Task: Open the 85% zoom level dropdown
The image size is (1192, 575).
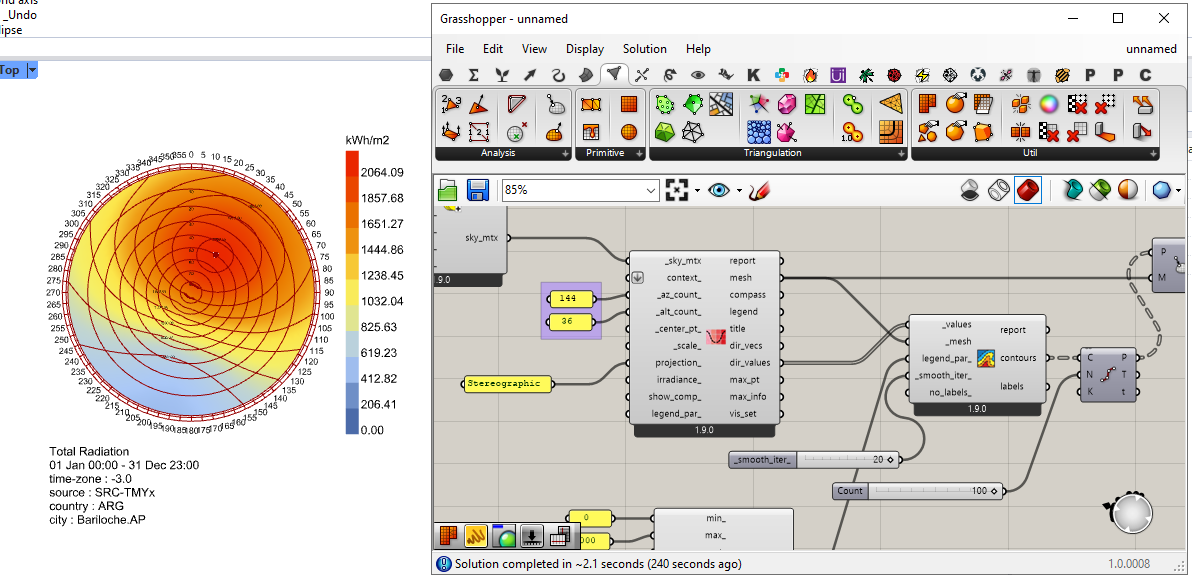Action: tap(651, 190)
